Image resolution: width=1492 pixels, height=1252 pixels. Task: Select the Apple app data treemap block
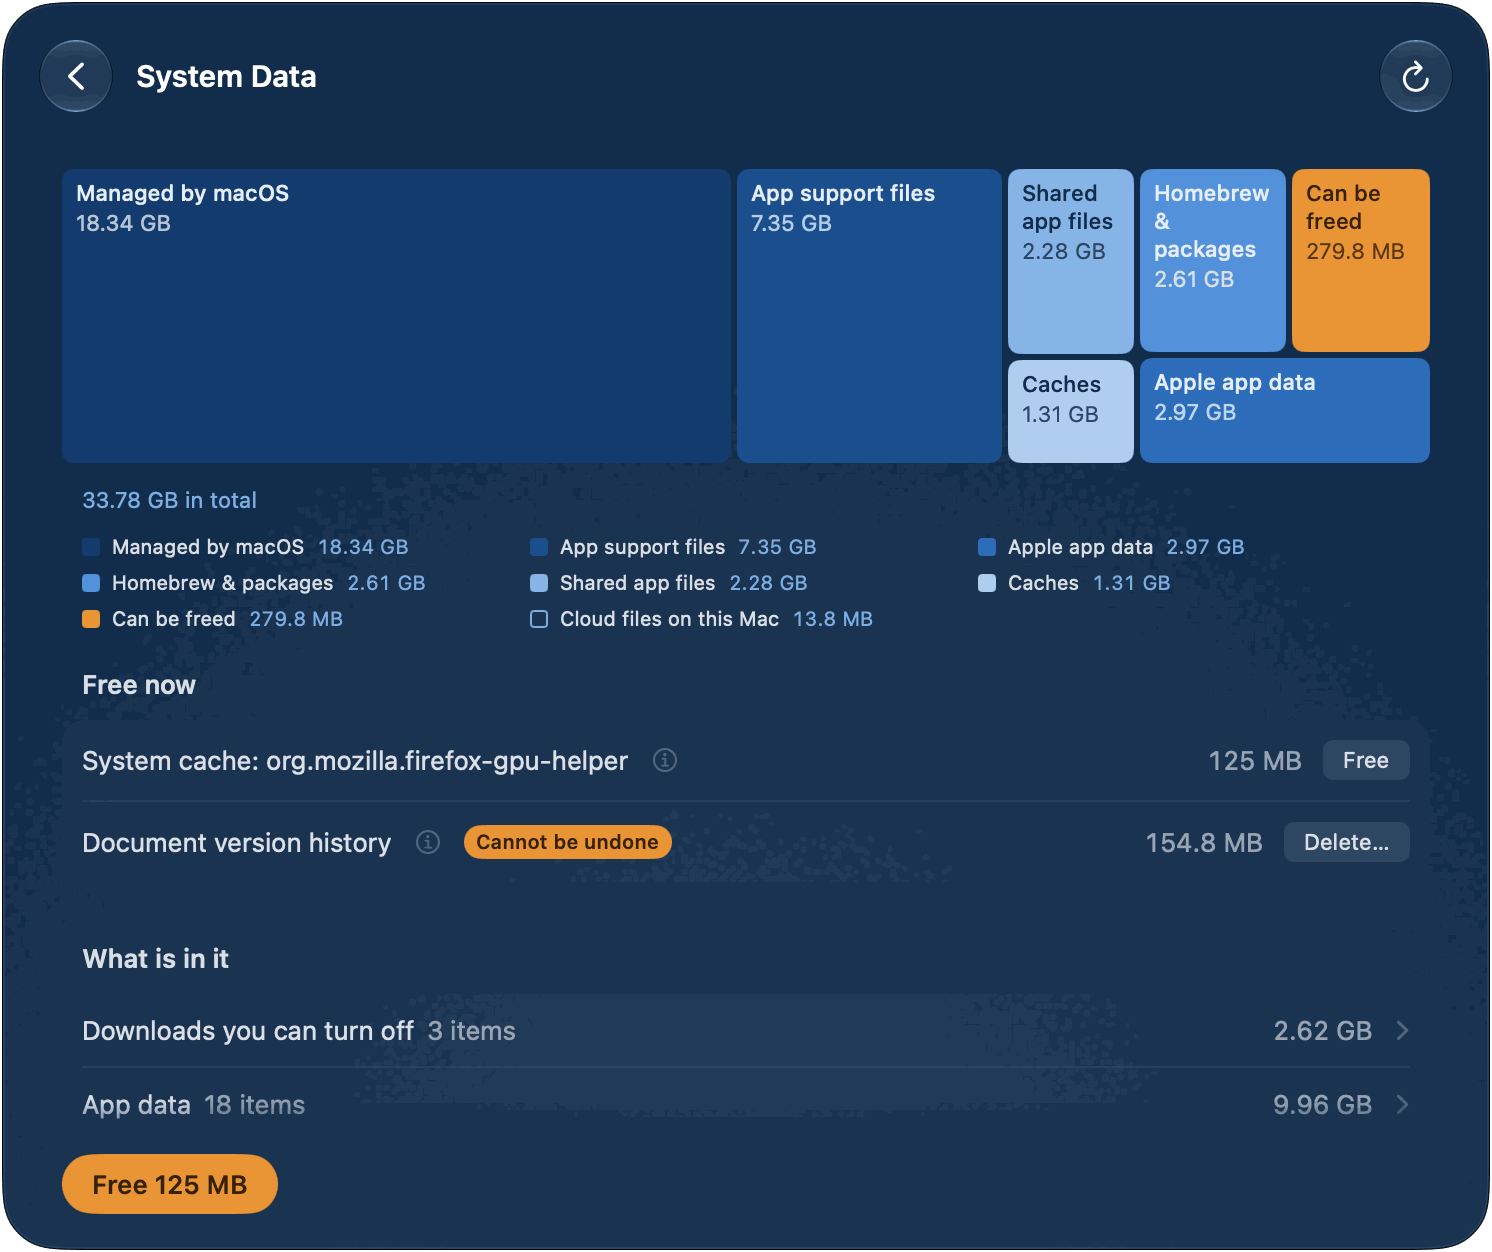[1285, 411]
